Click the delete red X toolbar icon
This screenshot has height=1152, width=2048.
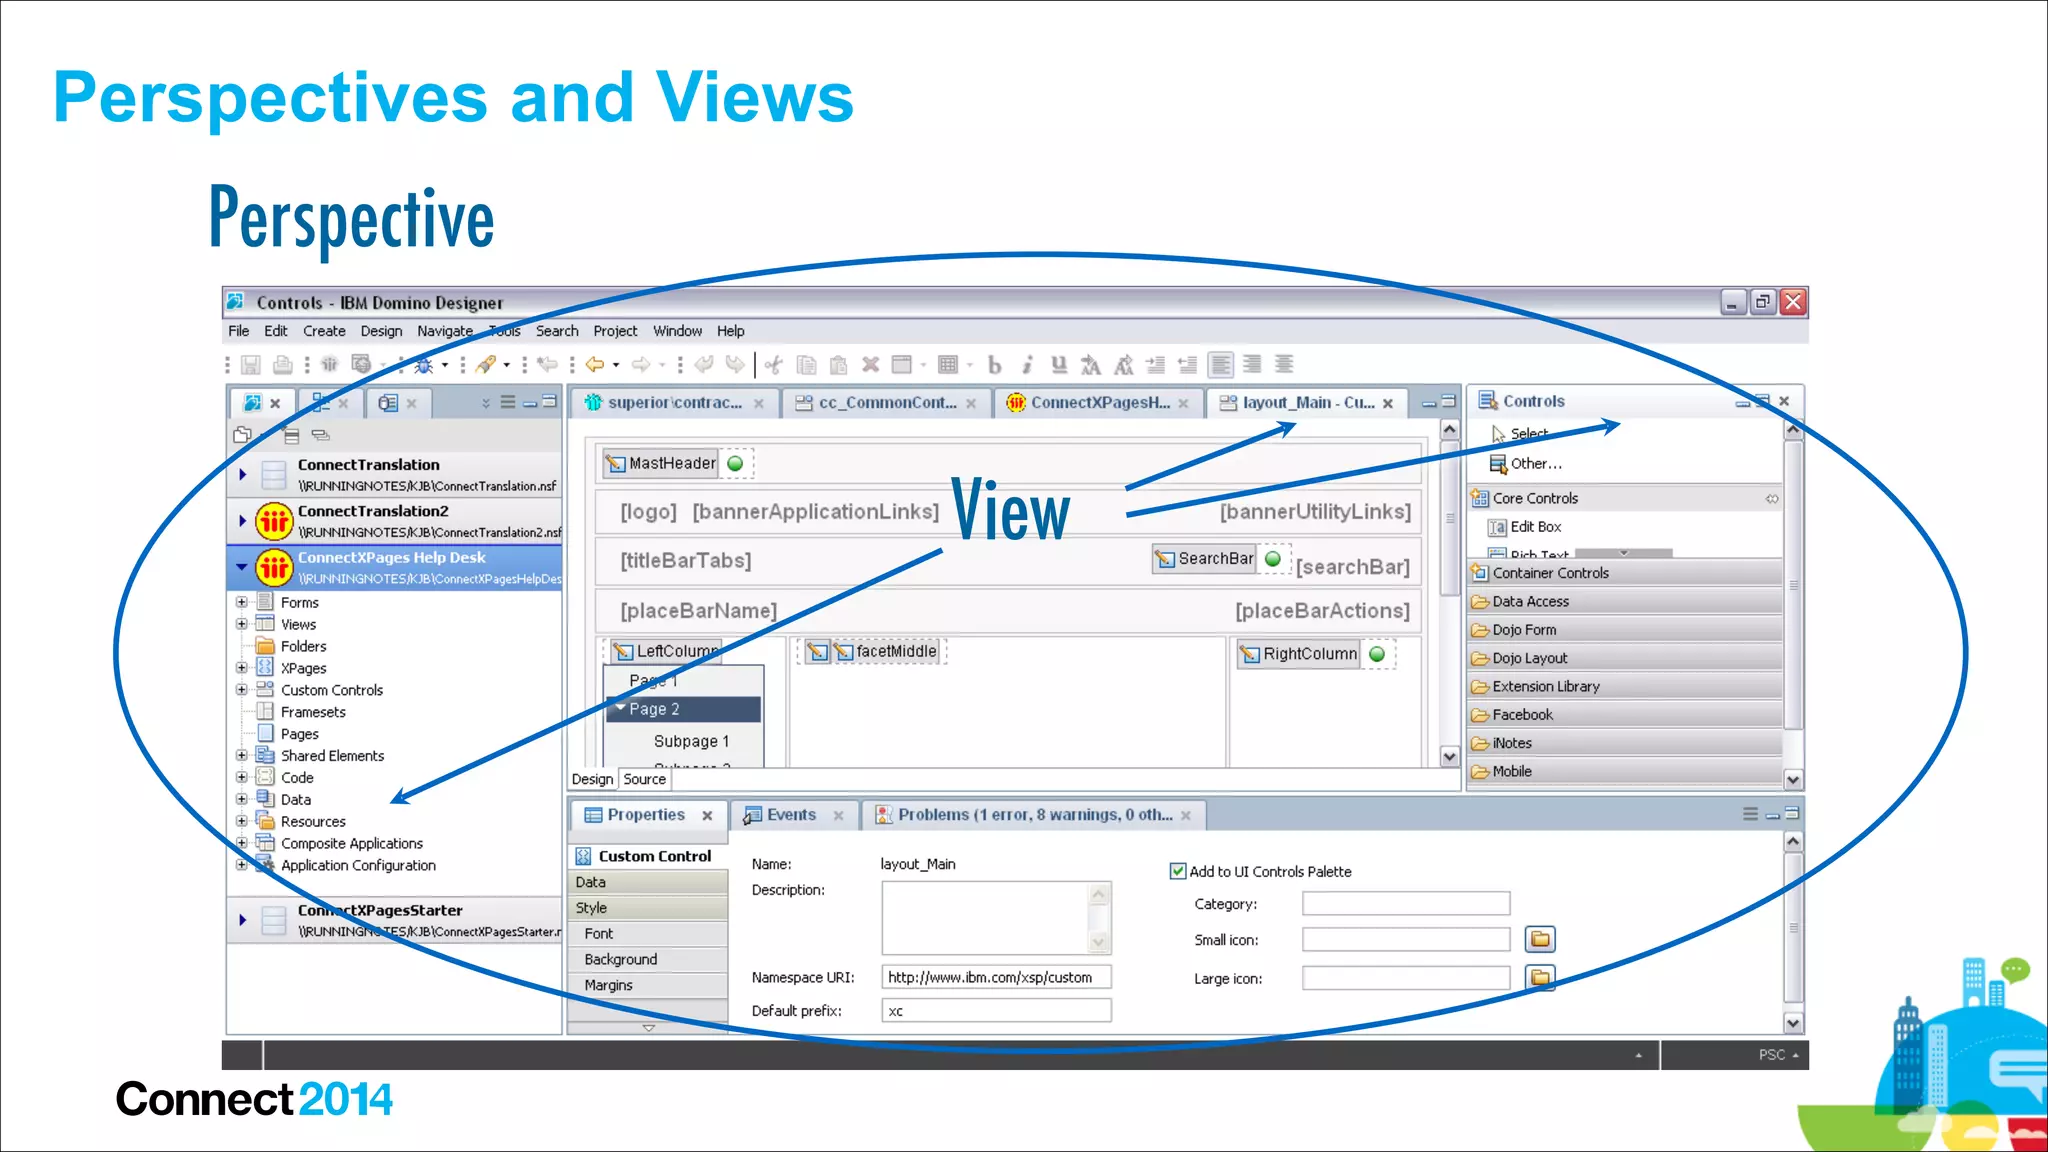(x=870, y=365)
